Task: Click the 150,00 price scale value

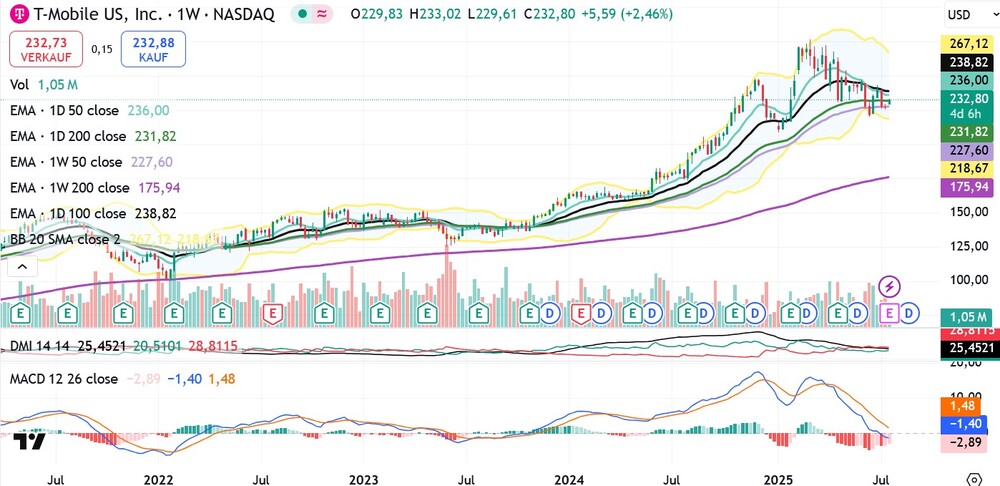Action: coord(969,212)
